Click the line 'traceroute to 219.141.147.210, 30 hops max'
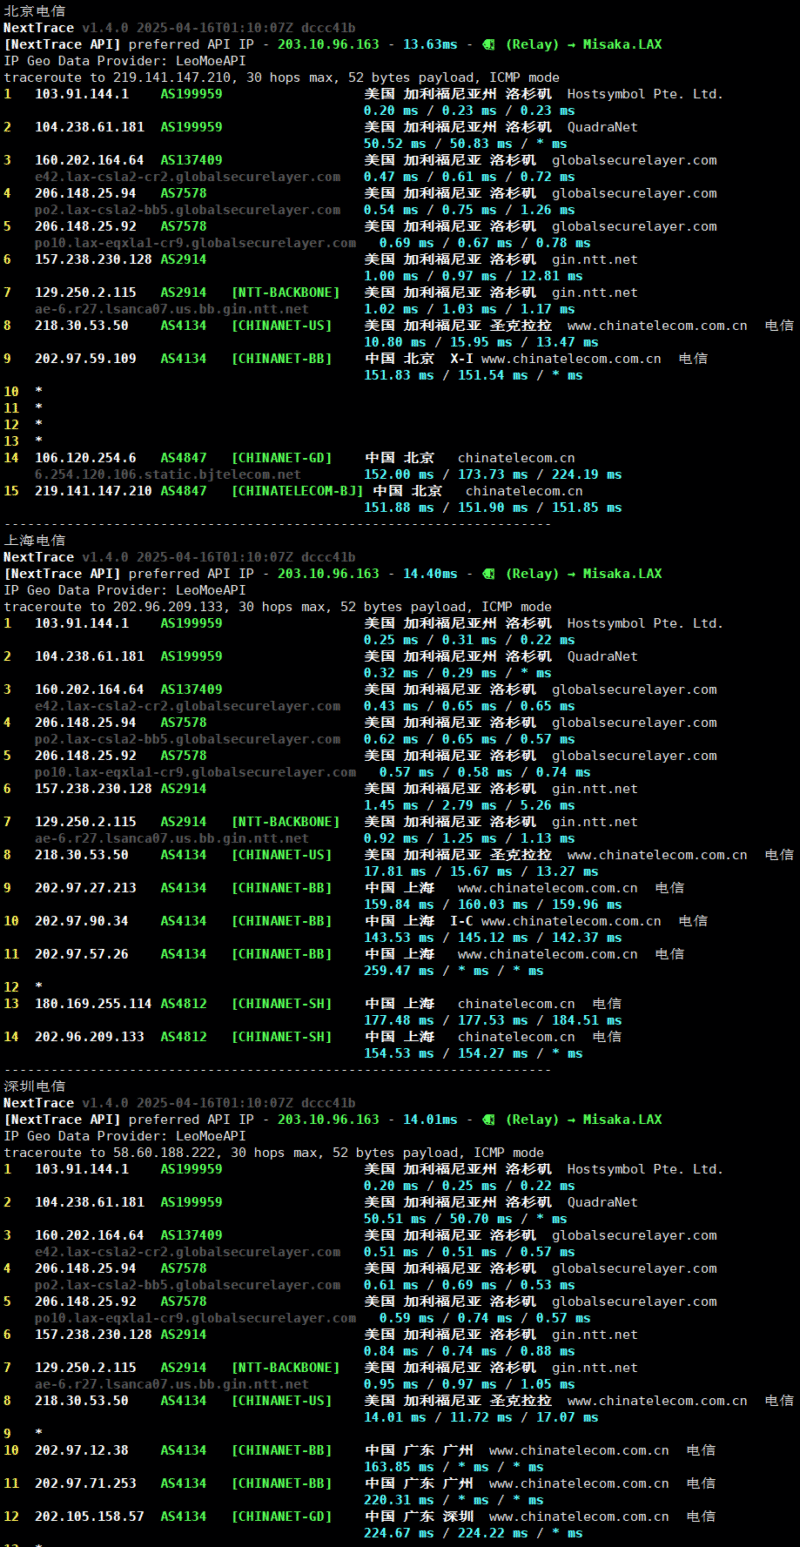 click(x=281, y=77)
